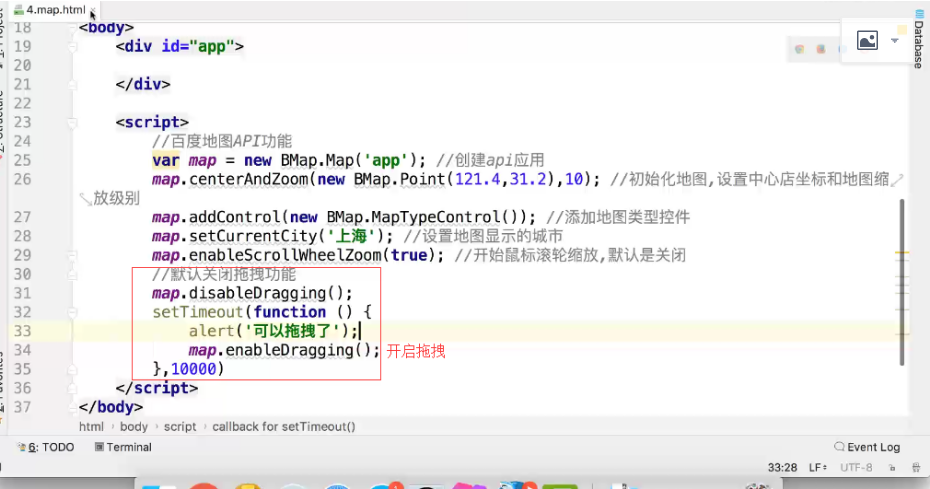Viewport: 930px width, 489px height.
Task: Click the image picture icon at top right
Action: tap(867, 40)
